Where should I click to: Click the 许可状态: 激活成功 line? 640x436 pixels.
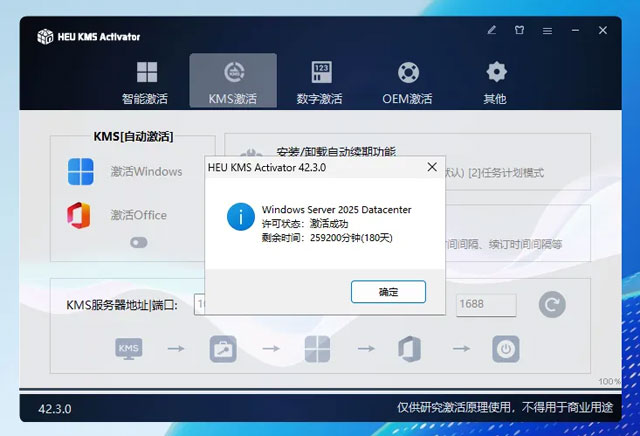point(305,224)
